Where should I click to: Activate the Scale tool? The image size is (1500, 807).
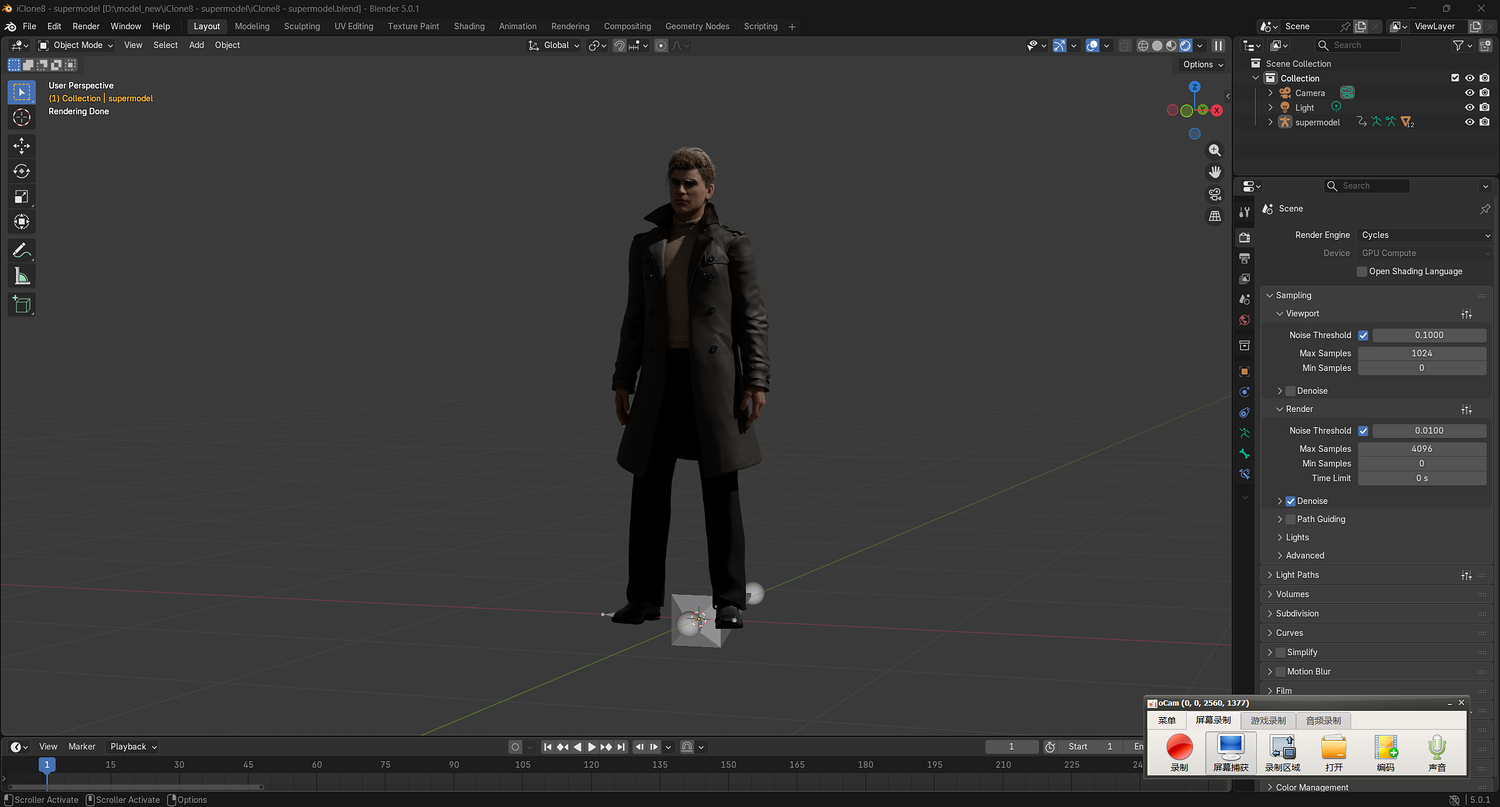pyautogui.click(x=22, y=196)
